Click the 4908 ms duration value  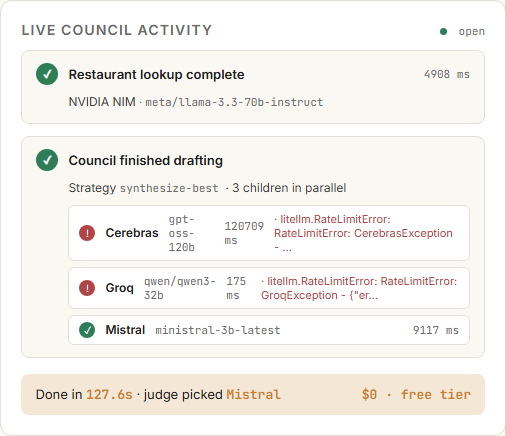[x=447, y=74]
